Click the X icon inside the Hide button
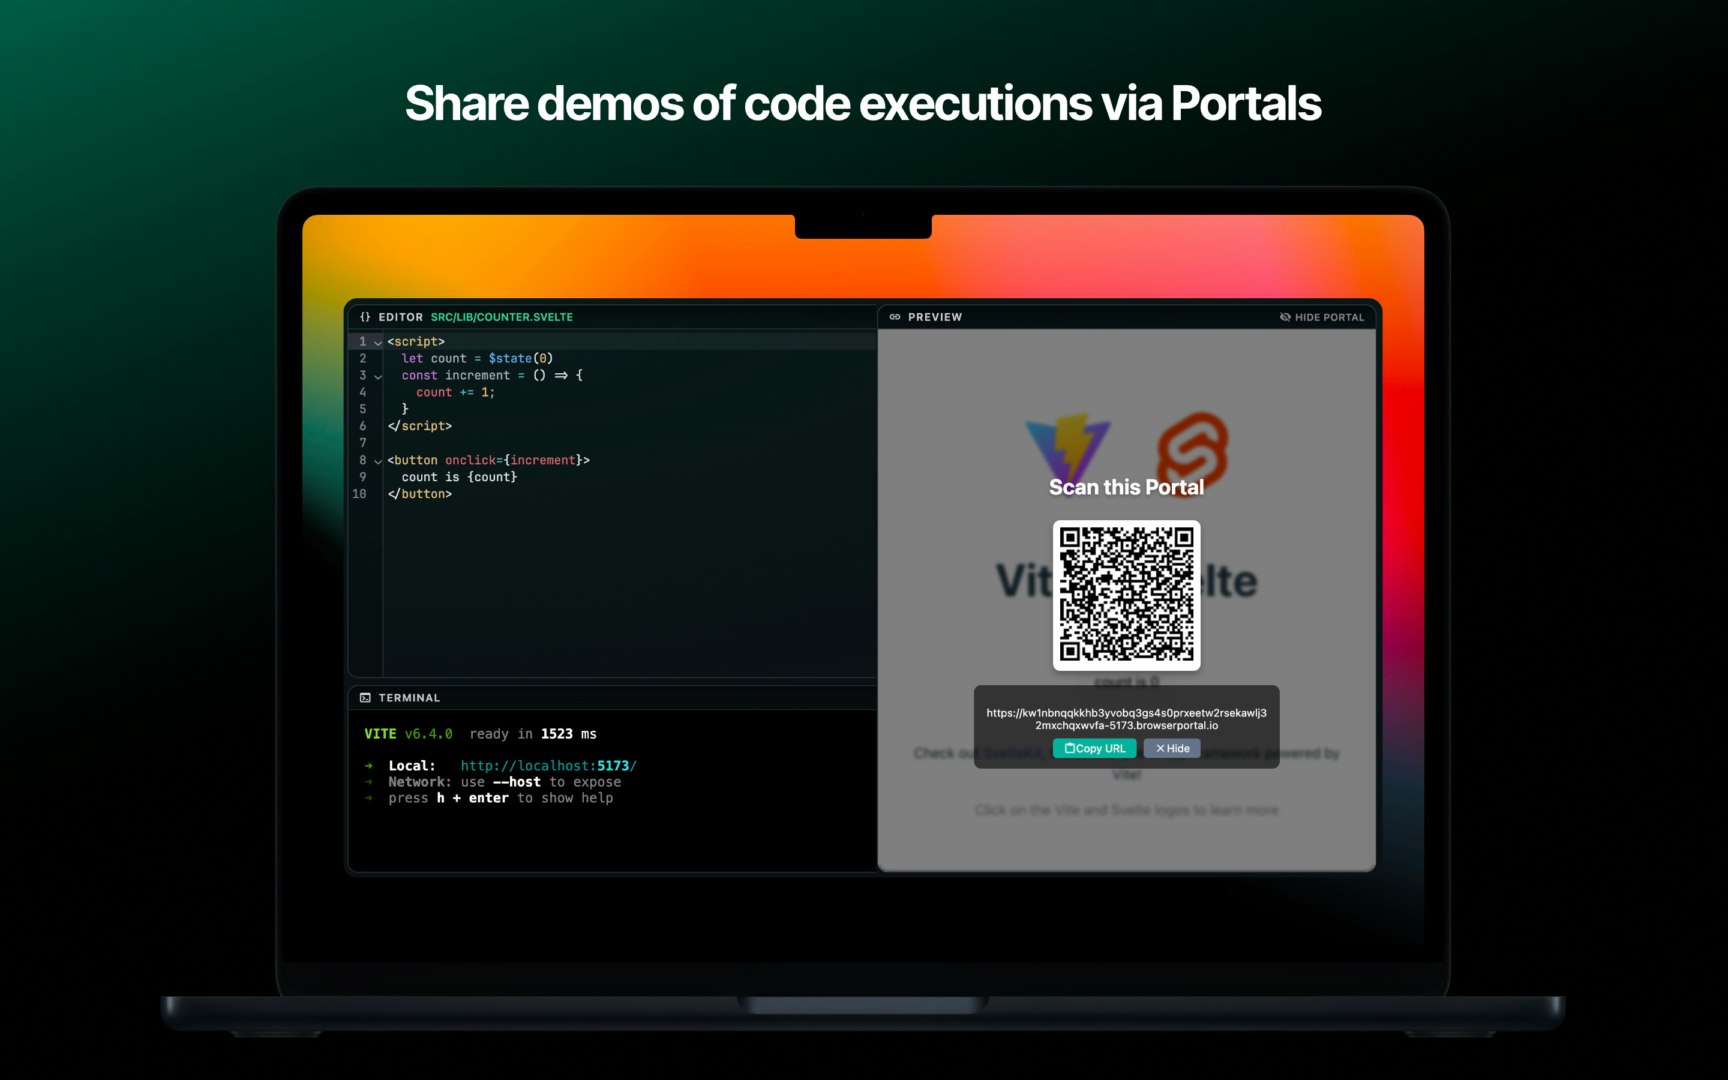Screen dimensions: 1728x1080 (1158, 748)
